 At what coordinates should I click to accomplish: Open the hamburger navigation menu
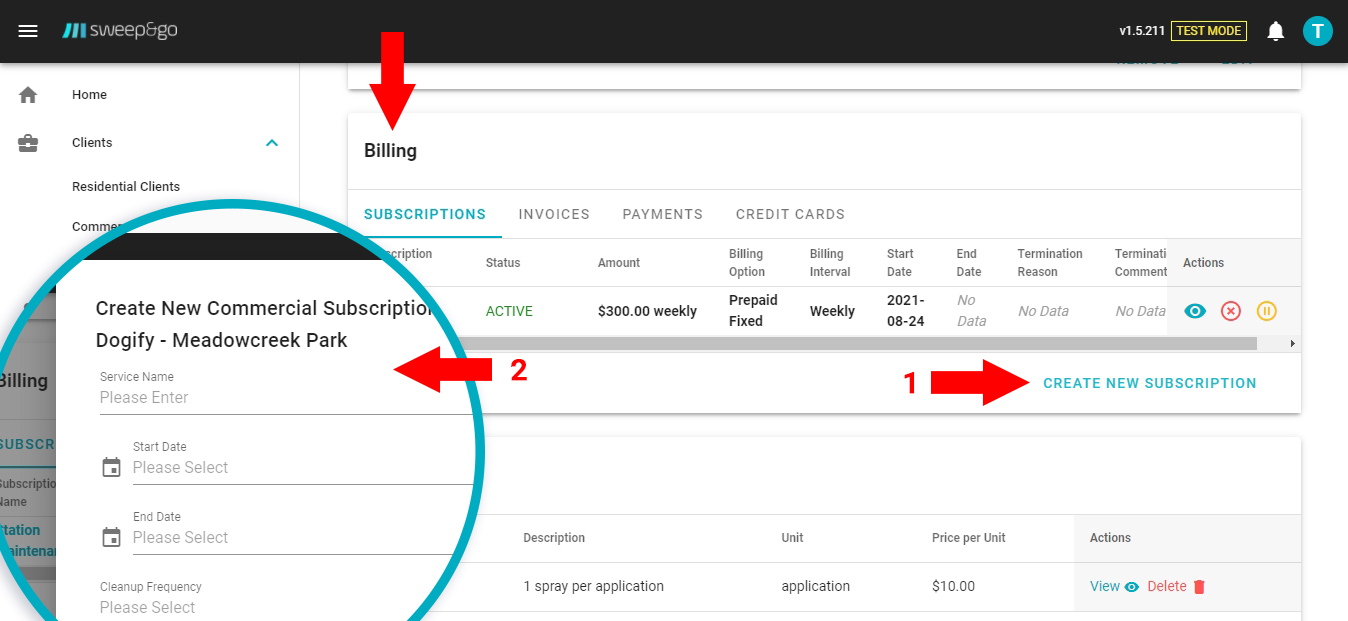point(28,31)
